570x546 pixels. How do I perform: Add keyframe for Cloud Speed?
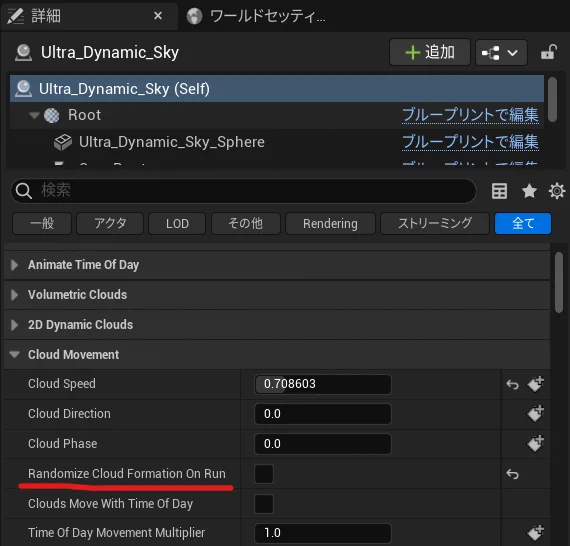pos(536,384)
